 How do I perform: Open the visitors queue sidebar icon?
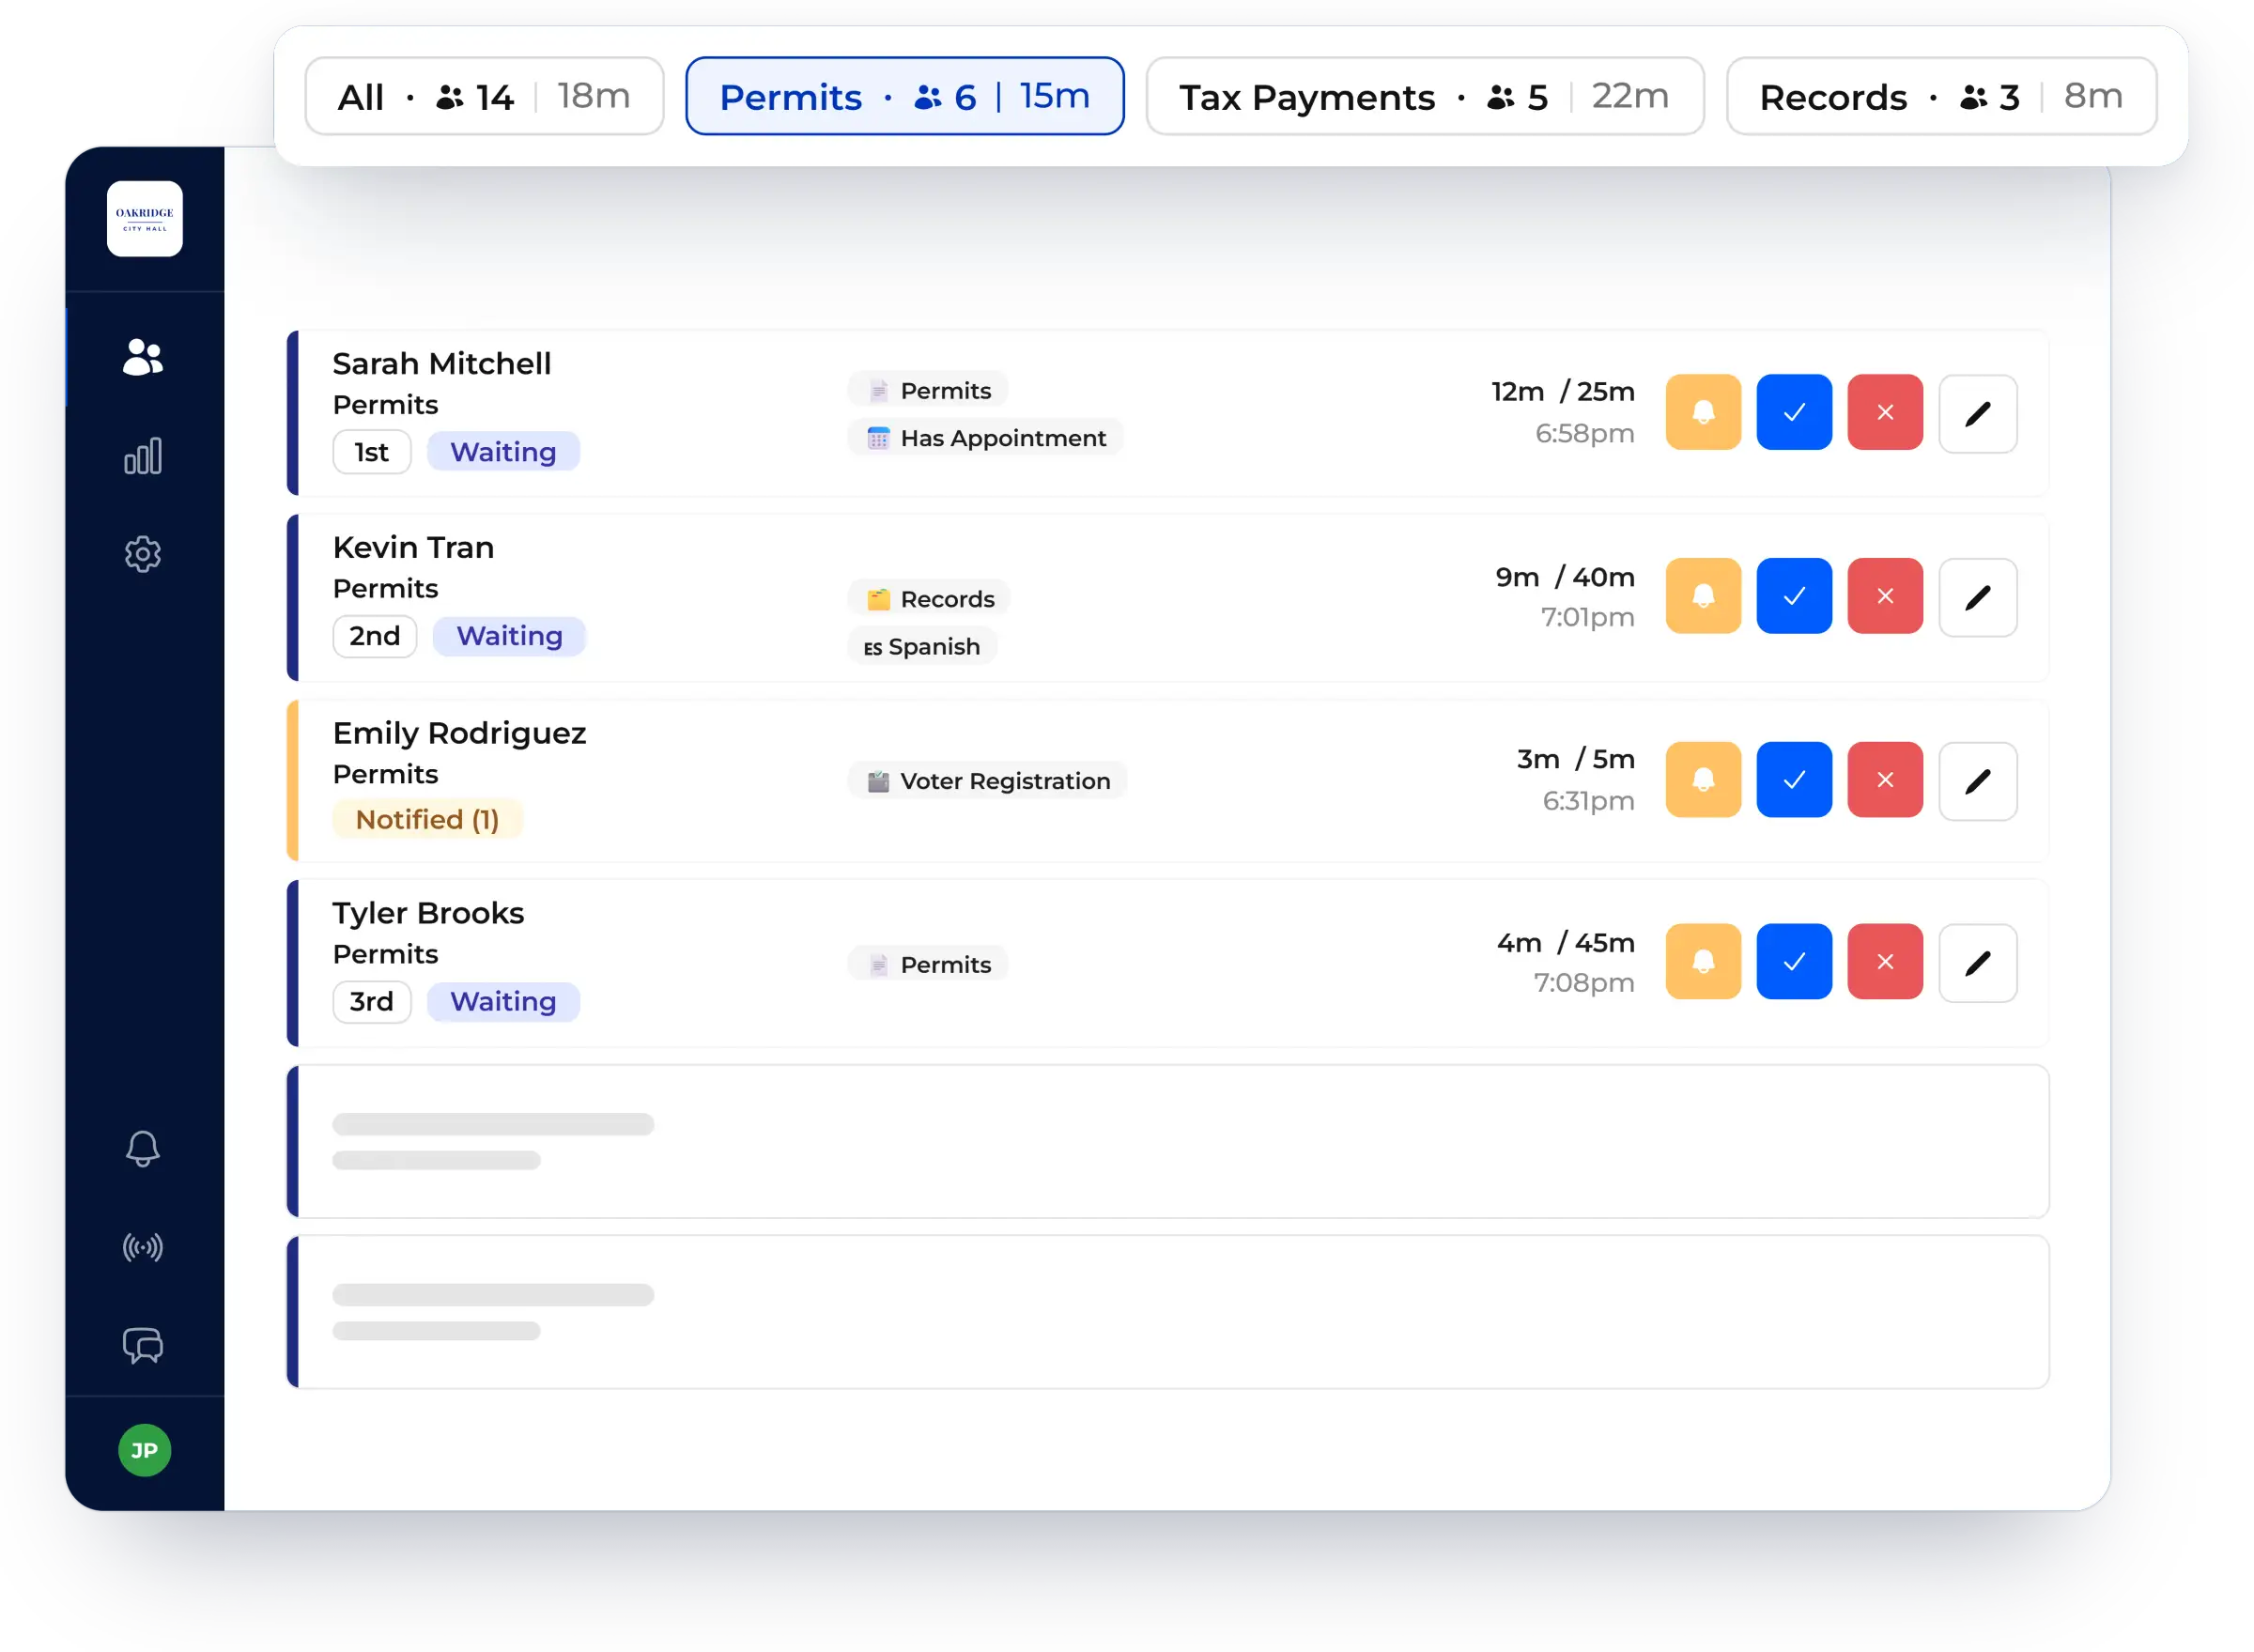coord(143,357)
